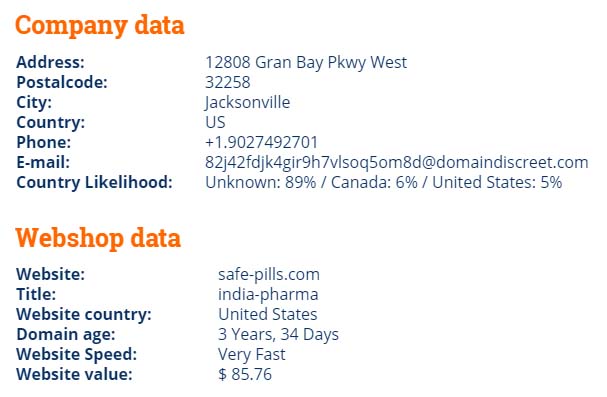Click the Company data heading
This screenshot has width=607, height=397.
point(99,26)
